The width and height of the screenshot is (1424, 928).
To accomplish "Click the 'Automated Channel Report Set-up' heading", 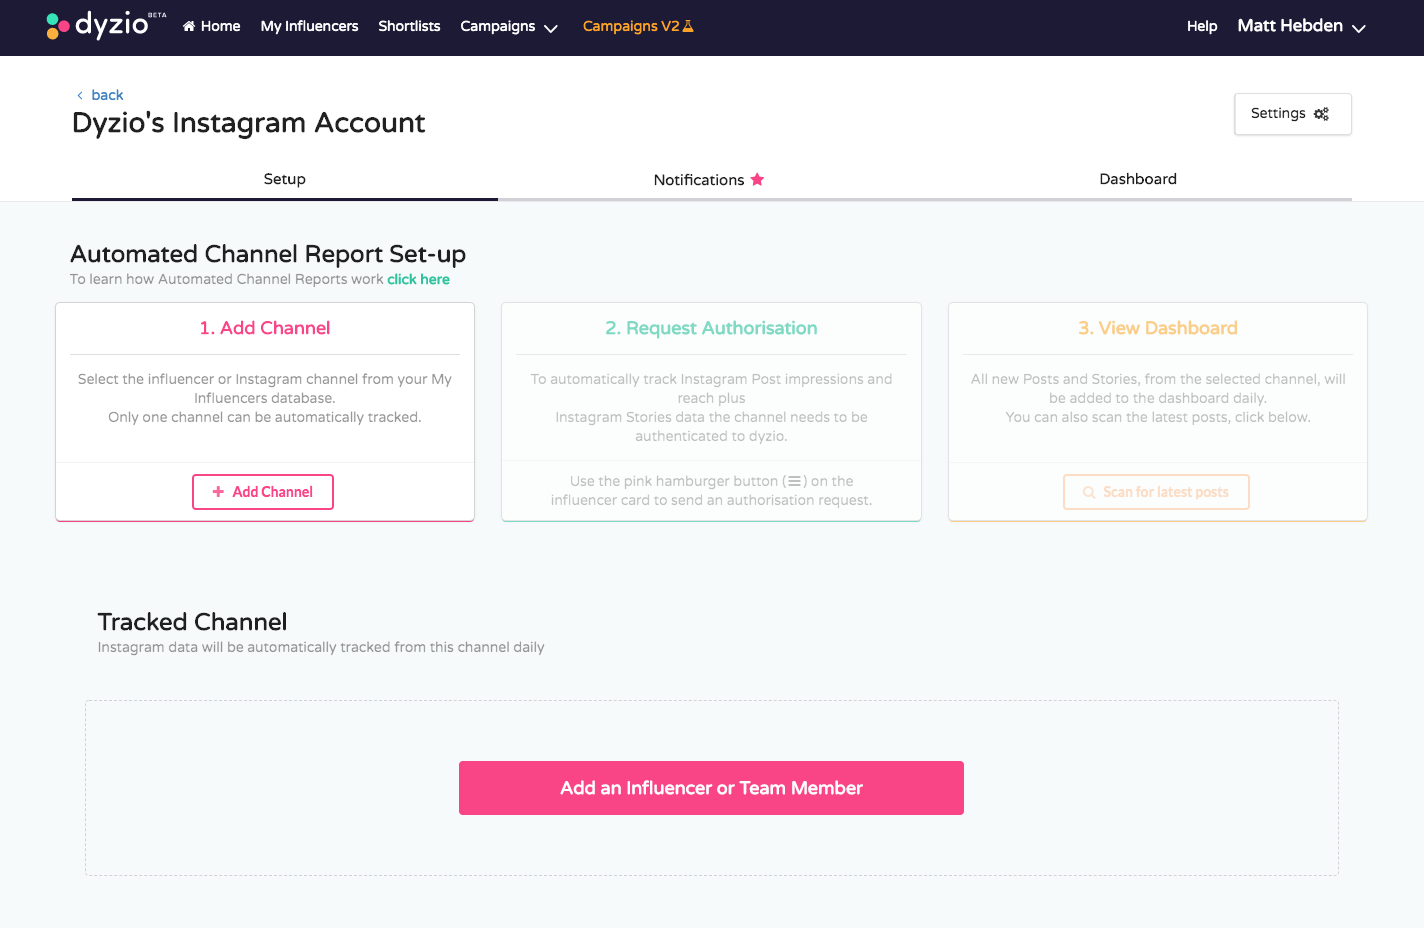I will tap(268, 254).
